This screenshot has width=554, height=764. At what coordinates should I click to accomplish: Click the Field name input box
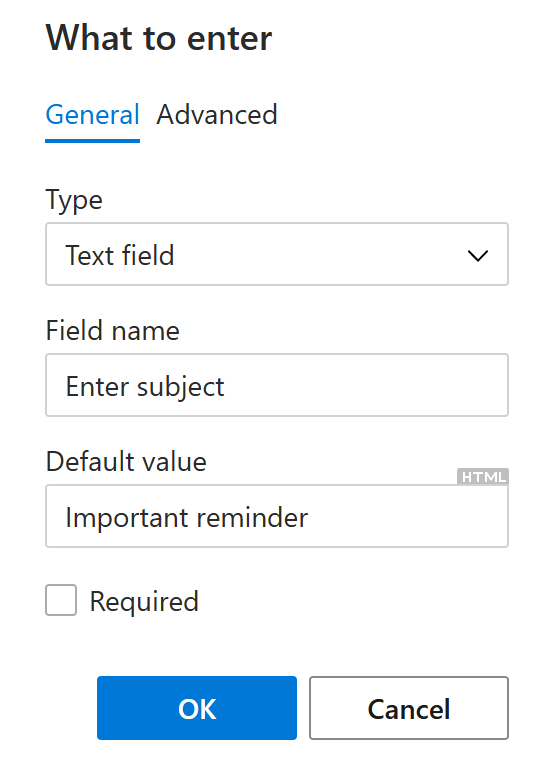277,385
